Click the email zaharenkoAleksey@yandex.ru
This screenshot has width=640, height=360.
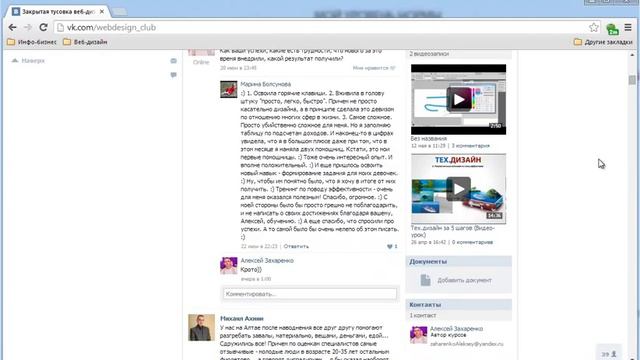(x=467, y=344)
